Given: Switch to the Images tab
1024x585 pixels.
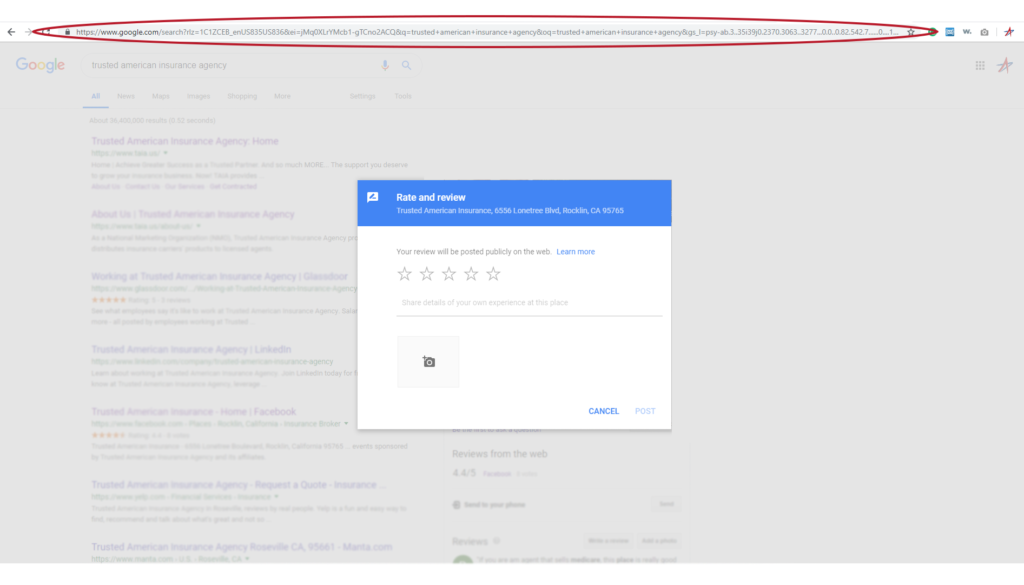Looking at the screenshot, I should click(x=199, y=96).
